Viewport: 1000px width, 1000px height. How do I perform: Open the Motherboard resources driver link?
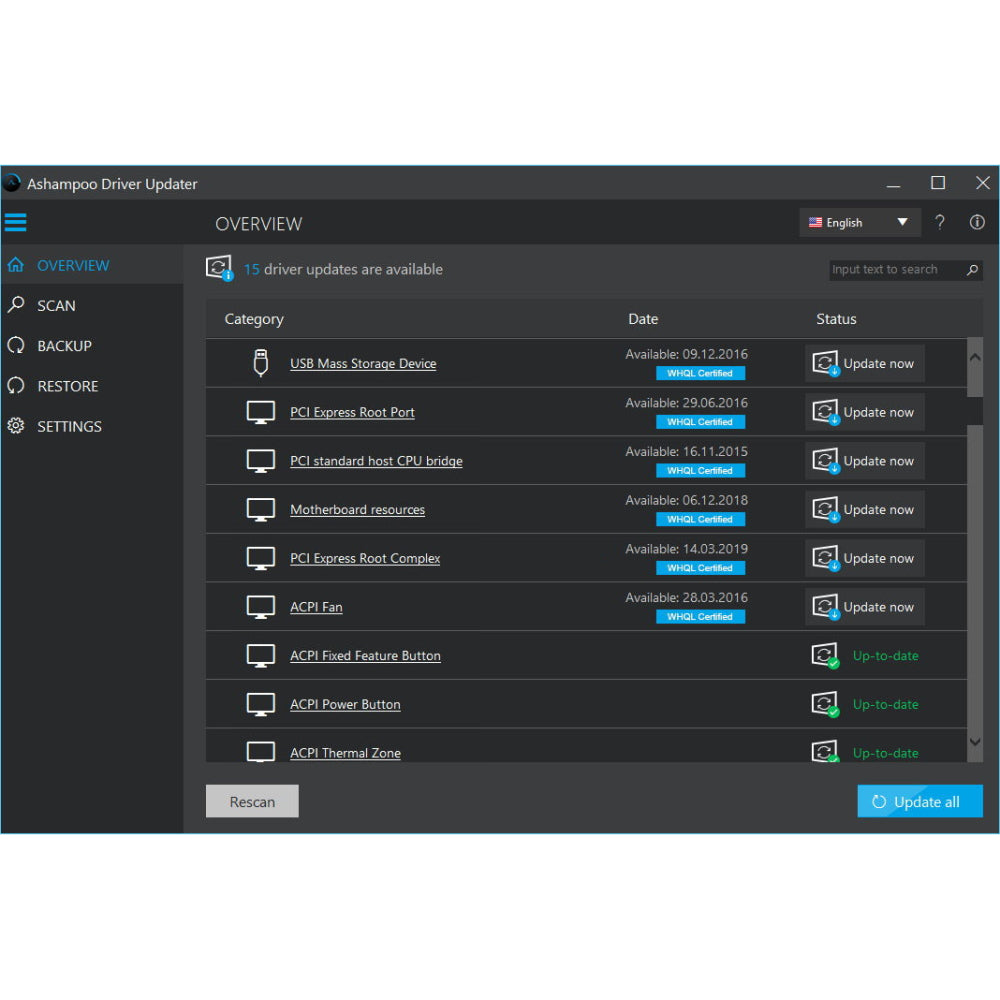click(357, 509)
